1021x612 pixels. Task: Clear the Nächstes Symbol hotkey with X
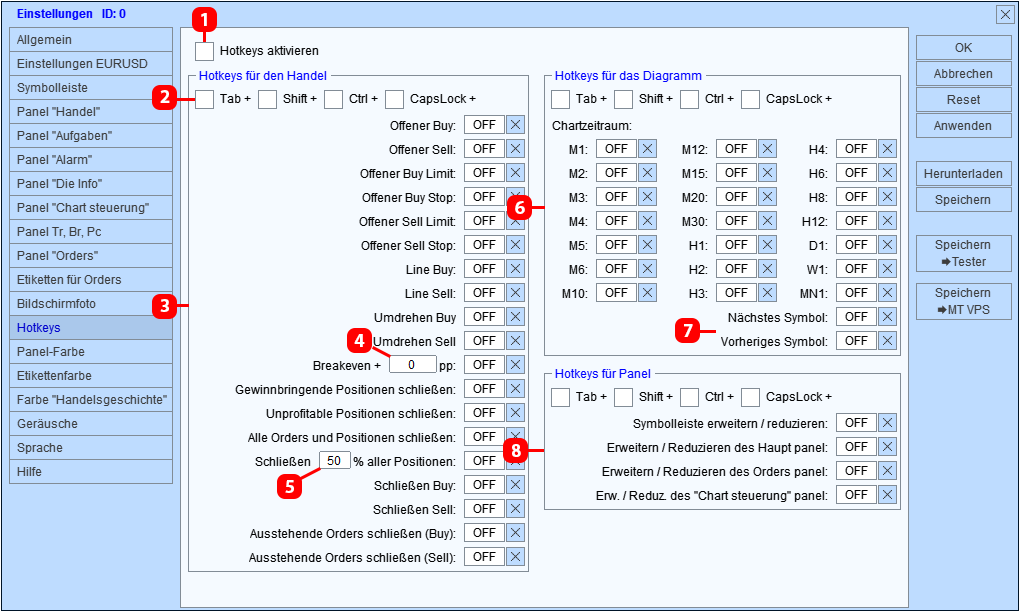[x=887, y=317]
